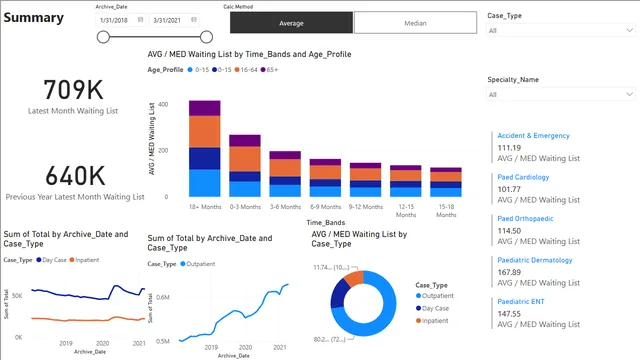Click Day Case legend in line chart

pyautogui.click(x=51, y=260)
